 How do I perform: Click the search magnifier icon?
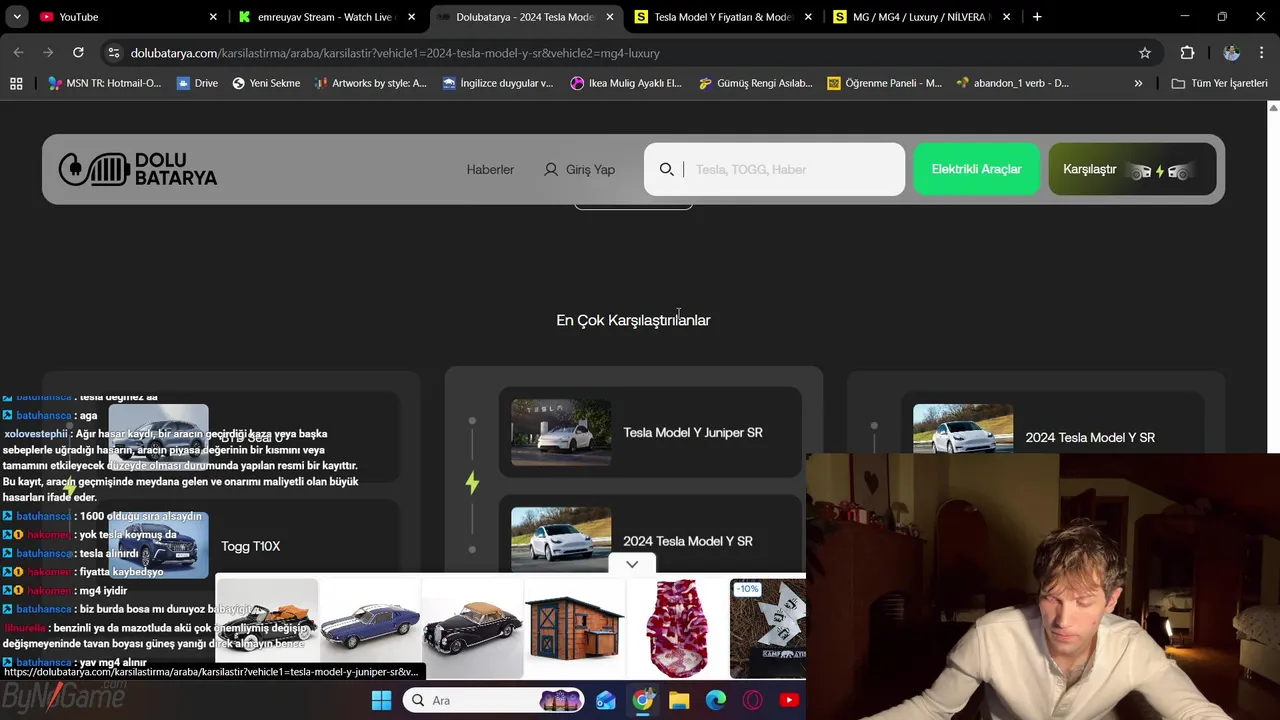(666, 169)
